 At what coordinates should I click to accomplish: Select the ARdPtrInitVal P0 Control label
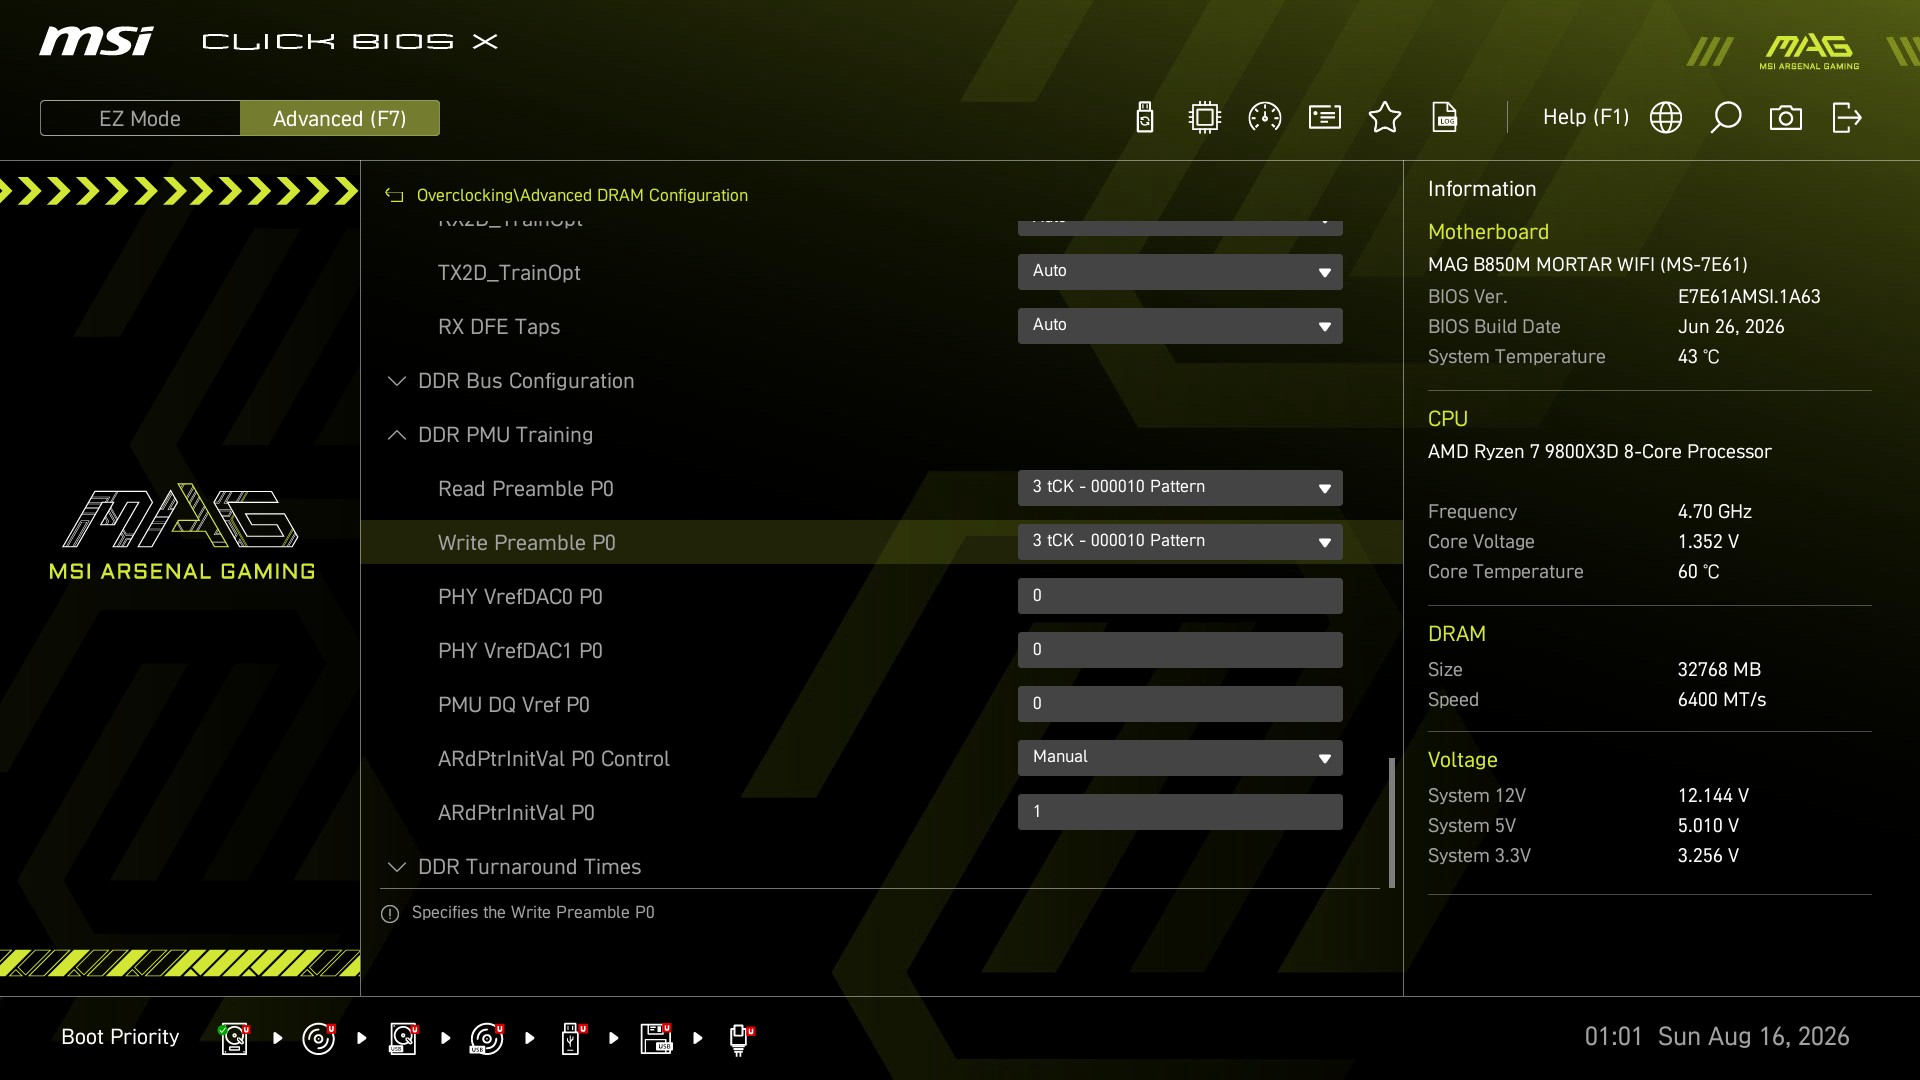[x=554, y=759]
